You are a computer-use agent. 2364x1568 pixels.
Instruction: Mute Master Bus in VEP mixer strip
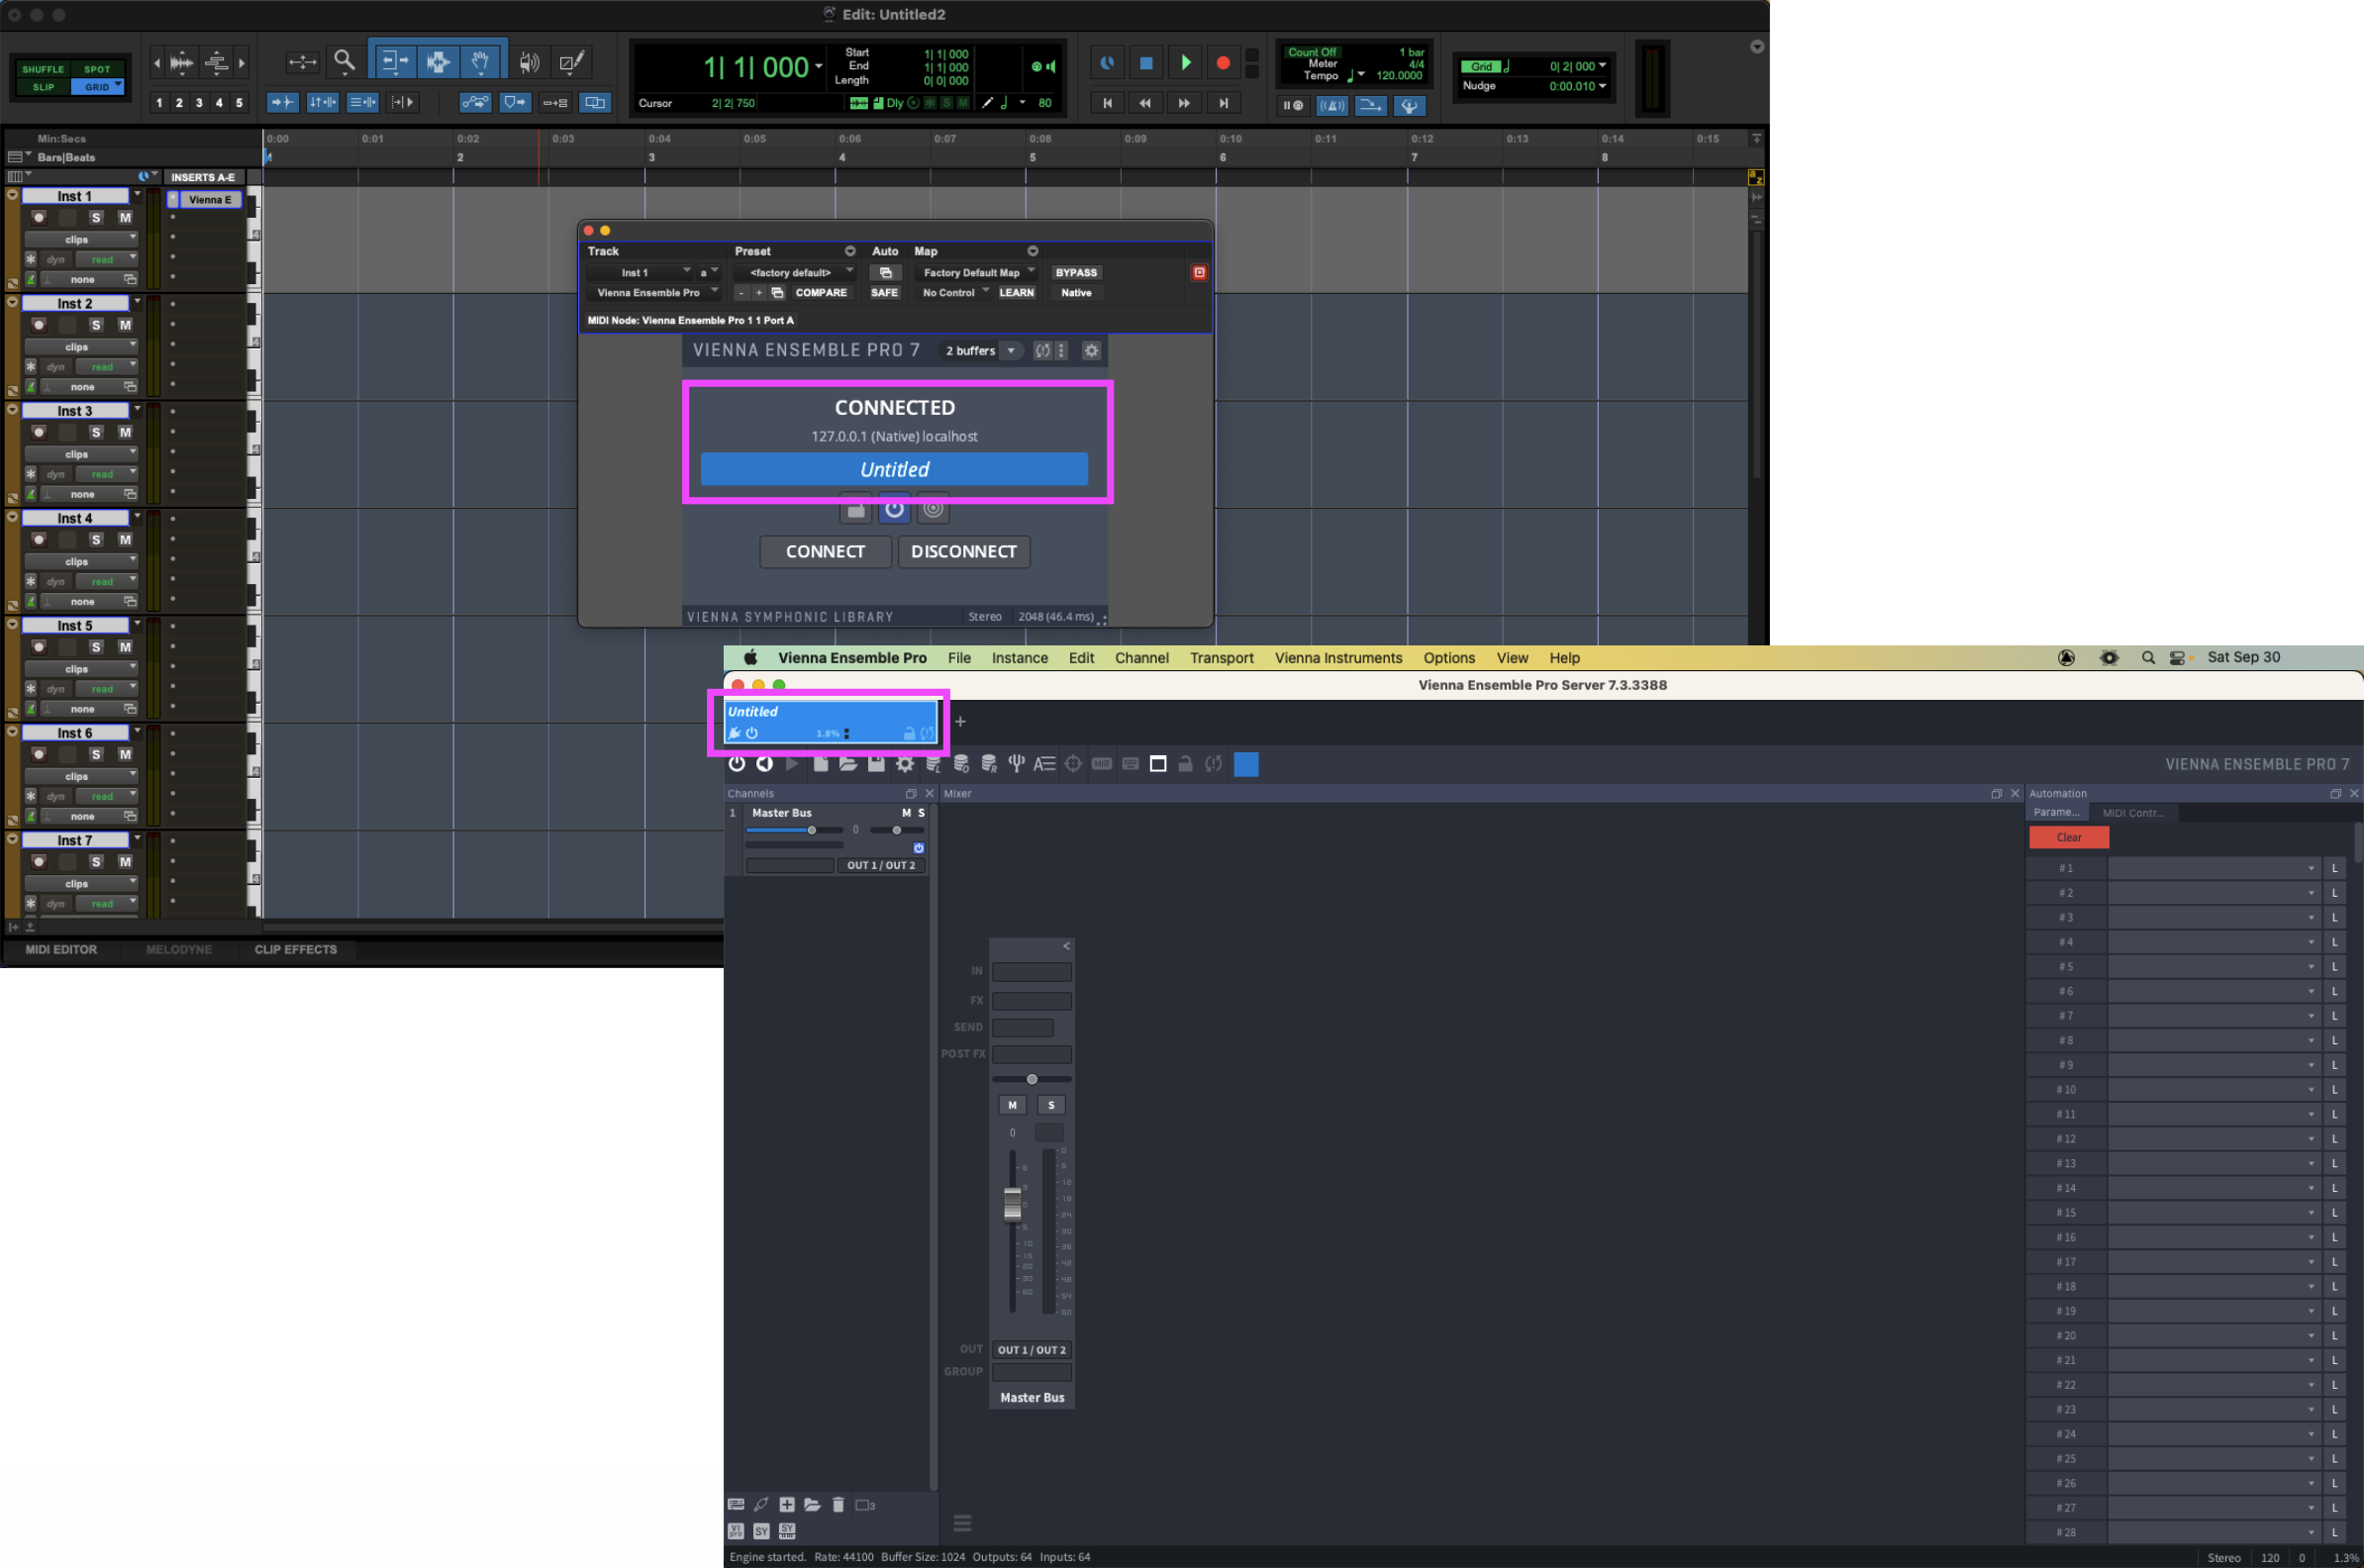[x=1012, y=1105]
